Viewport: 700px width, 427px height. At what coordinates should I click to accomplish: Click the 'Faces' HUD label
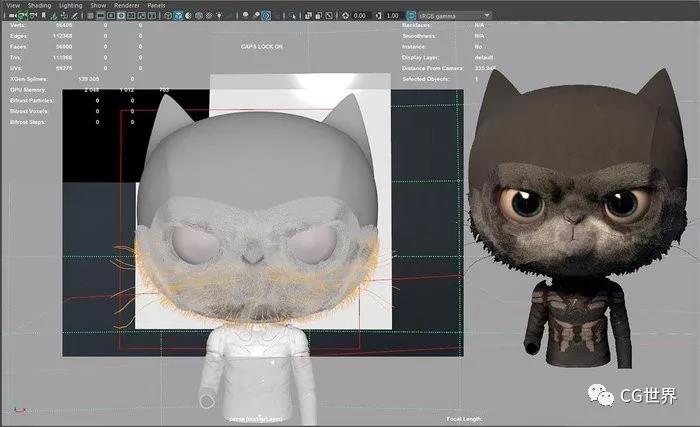tap(18, 46)
